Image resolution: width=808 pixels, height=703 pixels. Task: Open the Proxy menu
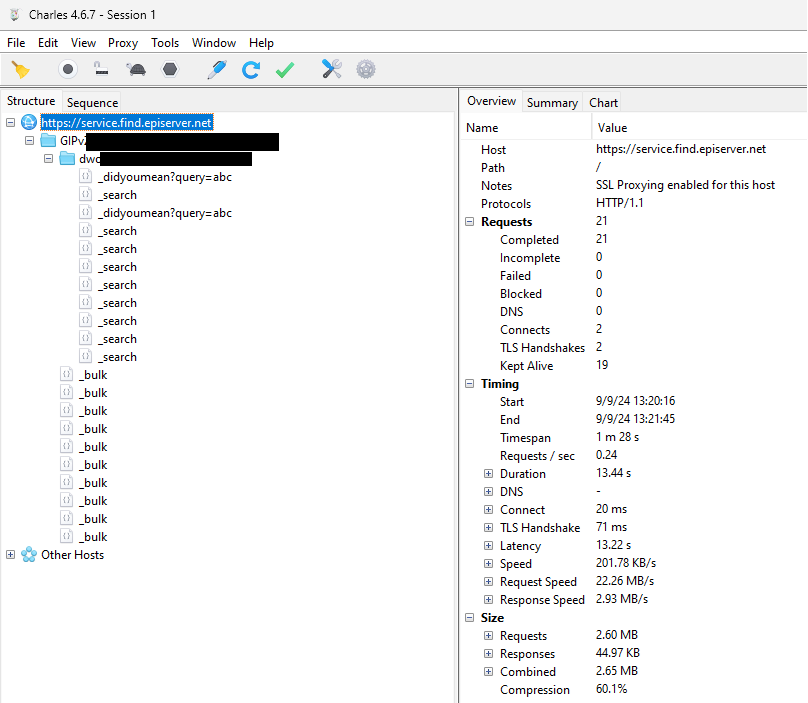pyautogui.click(x=123, y=43)
